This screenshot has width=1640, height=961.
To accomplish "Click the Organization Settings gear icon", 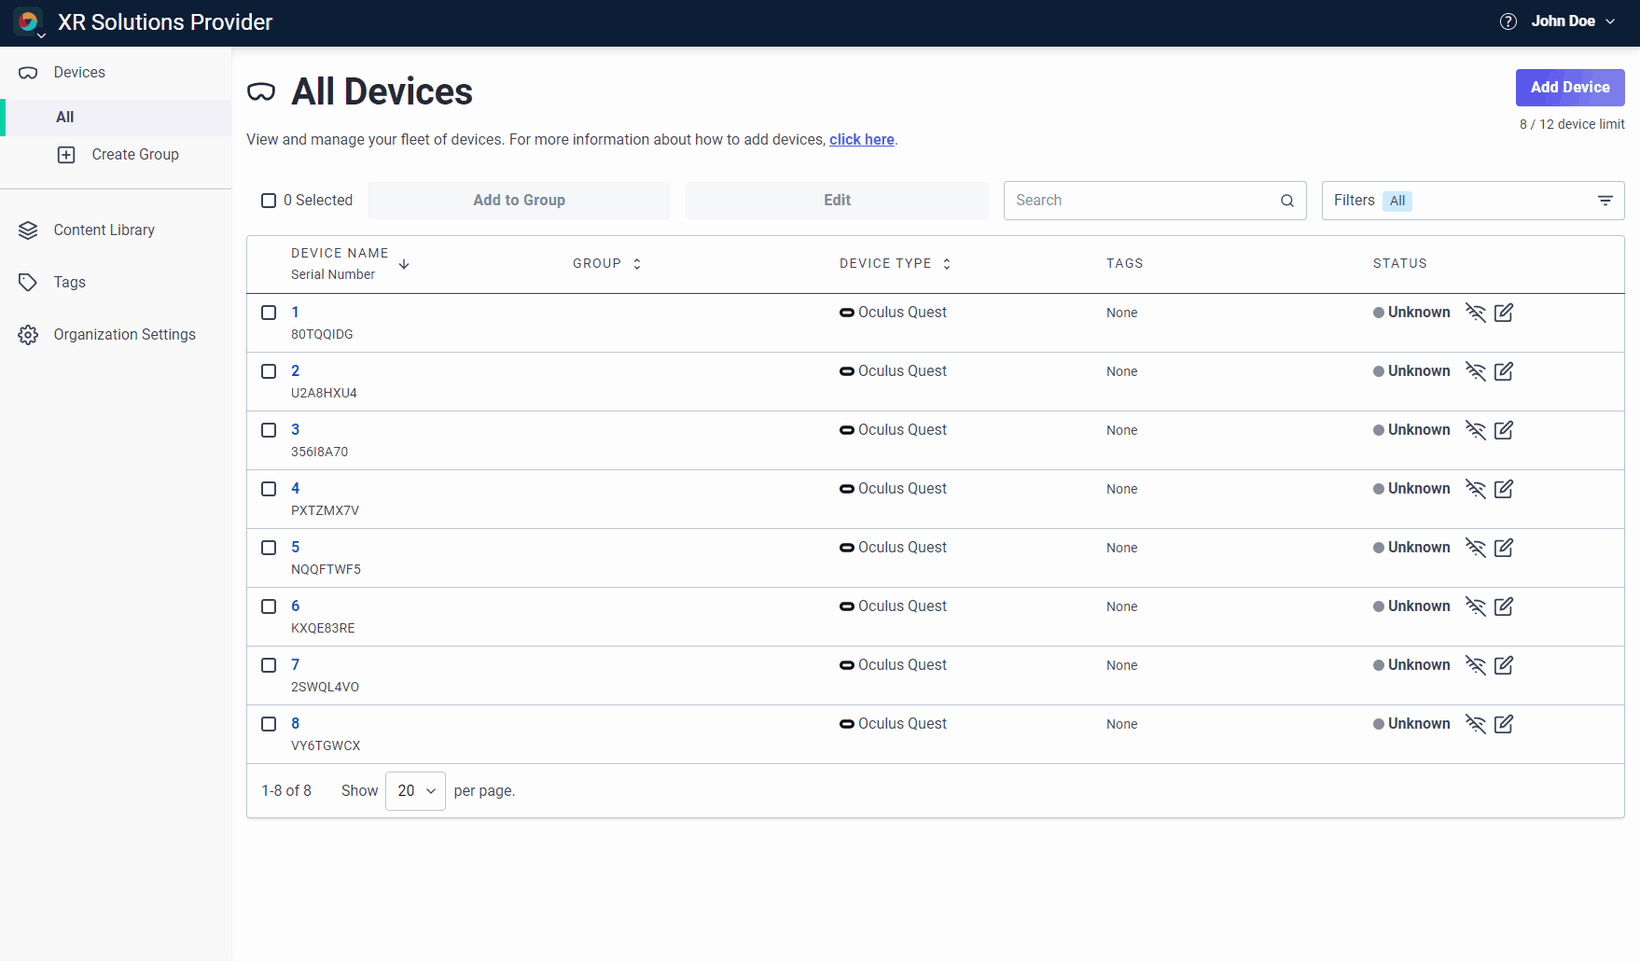I will (x=28, y=335).
